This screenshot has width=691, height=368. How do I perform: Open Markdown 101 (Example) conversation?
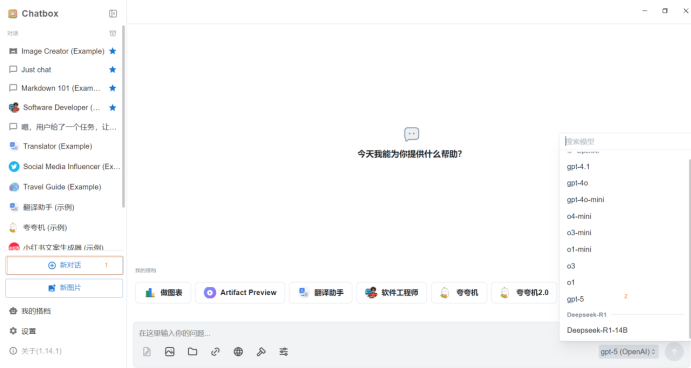(x=63, y=88)
